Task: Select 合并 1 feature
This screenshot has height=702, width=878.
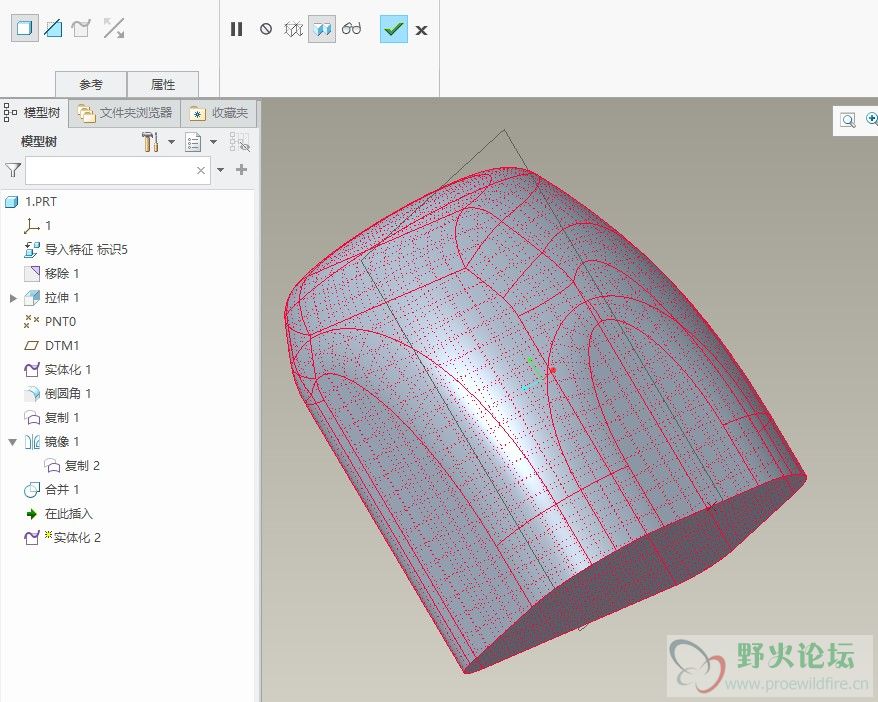Action: 62,490
